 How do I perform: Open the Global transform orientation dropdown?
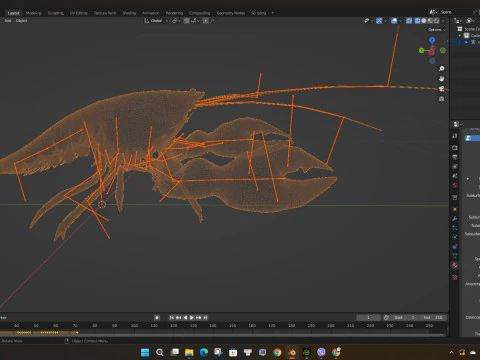click(x=156, y=21)
